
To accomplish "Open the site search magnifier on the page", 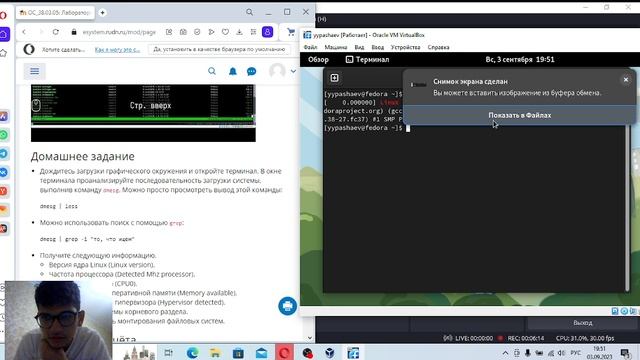I will point(212,71).
